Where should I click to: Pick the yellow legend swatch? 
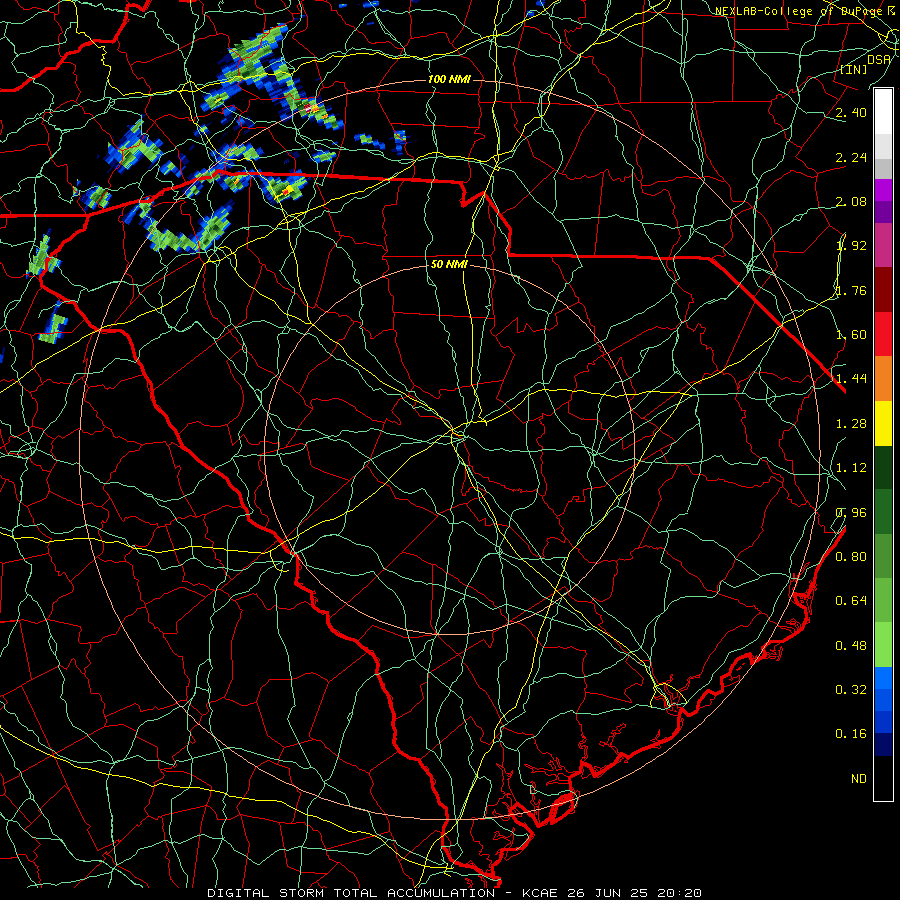[883, 423]
